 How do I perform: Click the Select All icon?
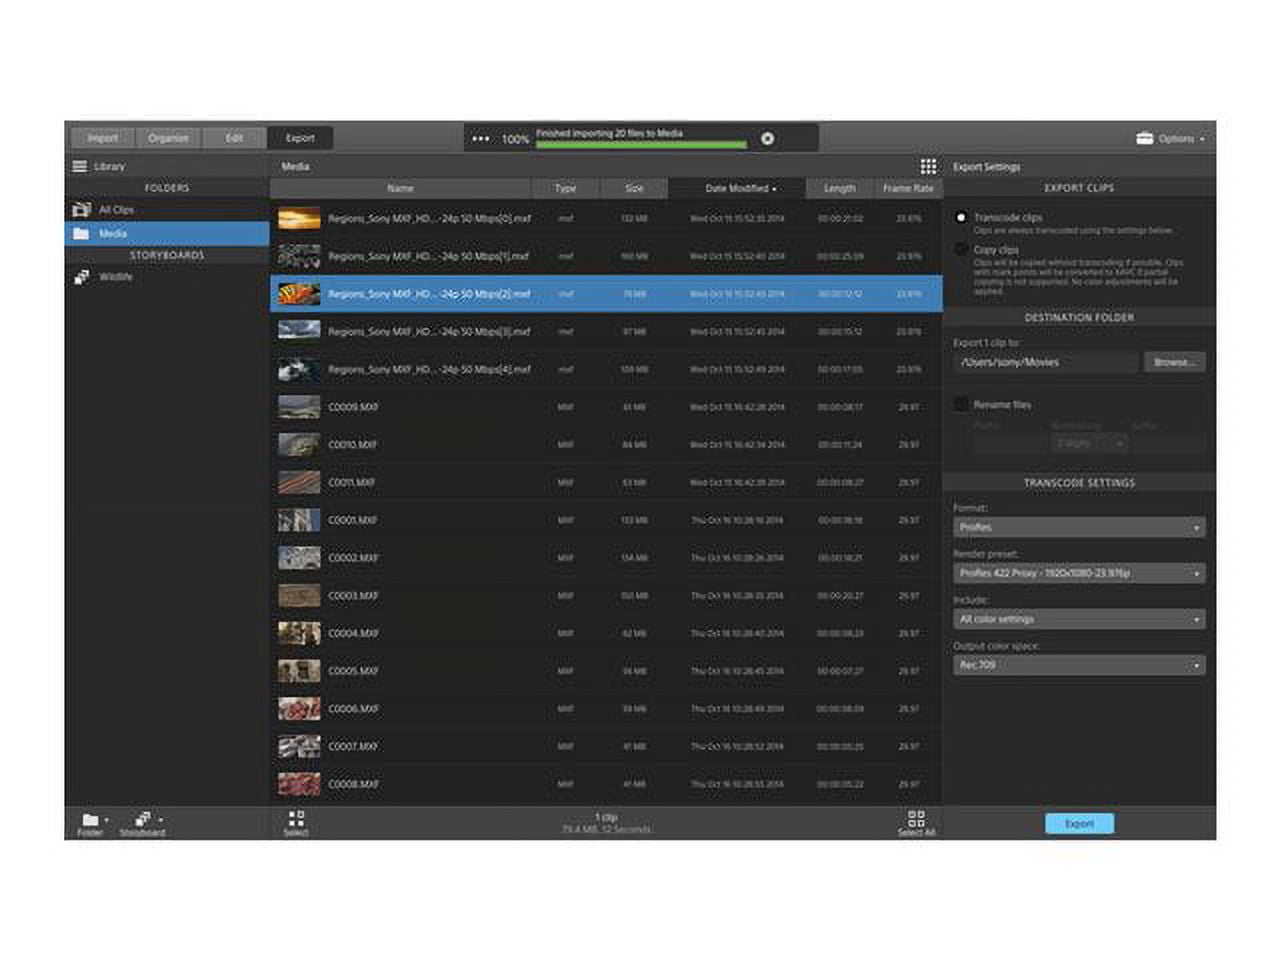[916, 818]
